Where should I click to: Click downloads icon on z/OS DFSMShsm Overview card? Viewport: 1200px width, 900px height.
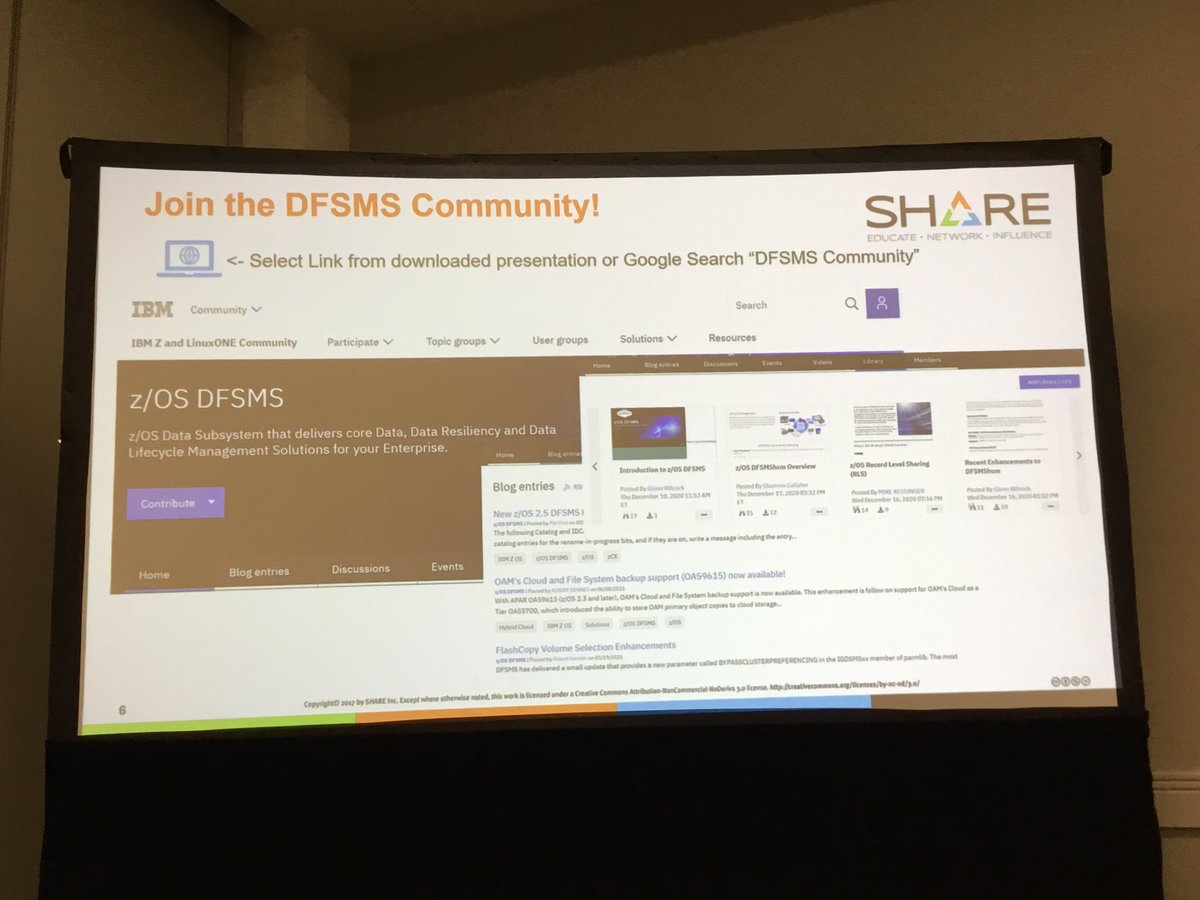coord(768,512)
